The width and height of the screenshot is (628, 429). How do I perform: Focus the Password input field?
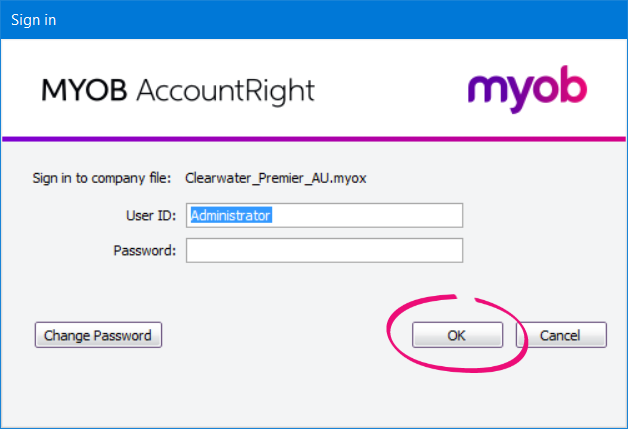coord(324,250)
